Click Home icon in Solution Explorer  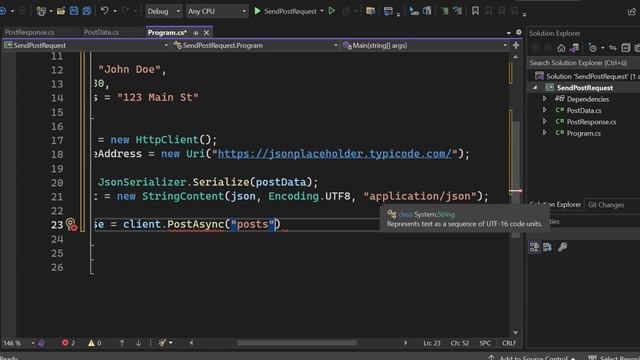point(561,48)
